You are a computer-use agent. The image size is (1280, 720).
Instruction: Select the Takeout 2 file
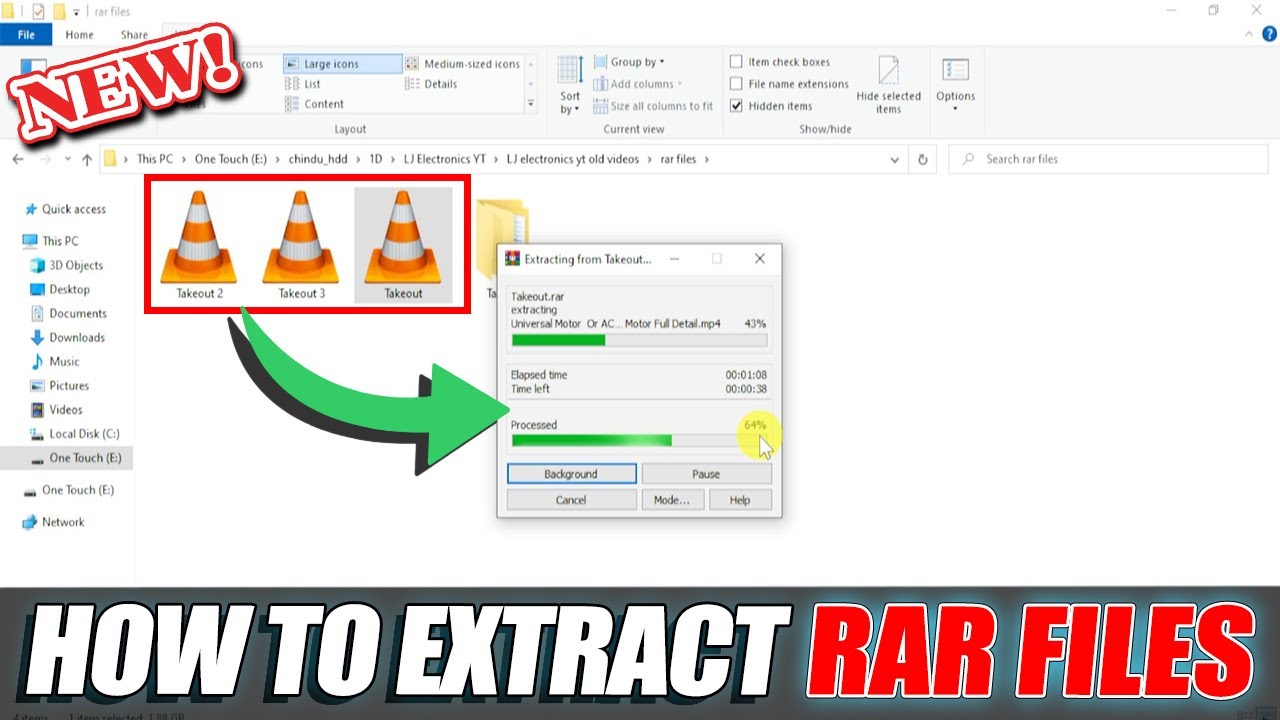tap(199, 245)
